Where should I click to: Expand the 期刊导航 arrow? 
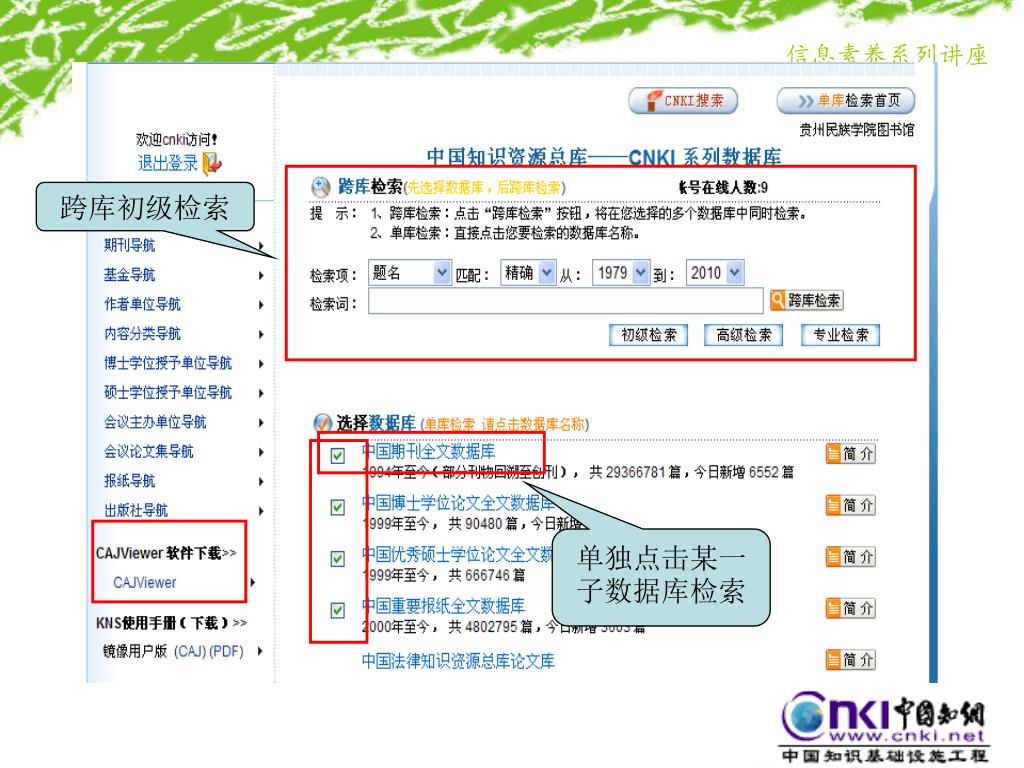[x=261, y=246]
